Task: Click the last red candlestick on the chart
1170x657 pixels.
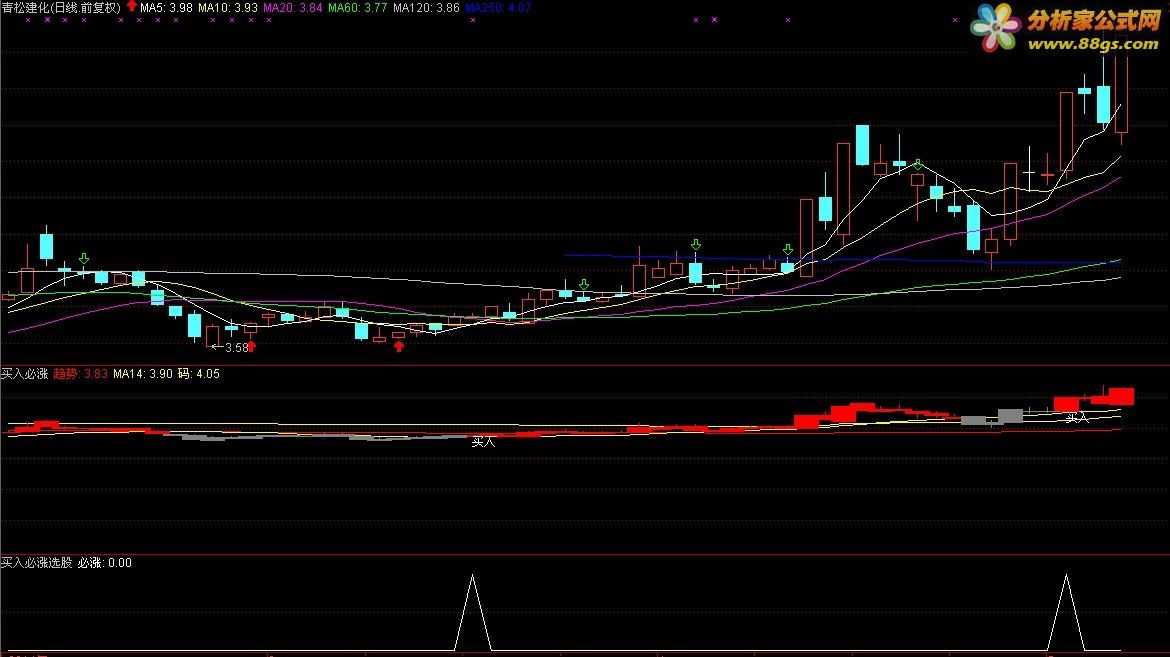Action: [1121, 90]
